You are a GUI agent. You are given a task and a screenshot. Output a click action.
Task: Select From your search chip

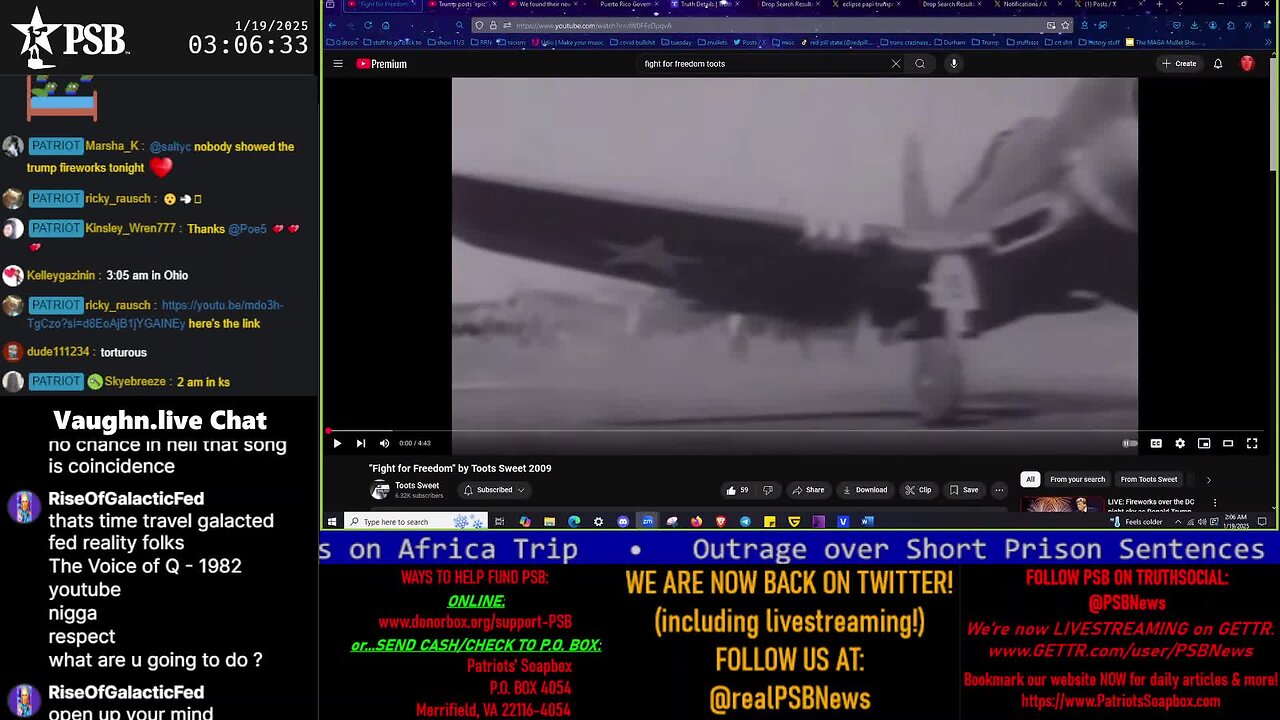(x=1077, y=479)
